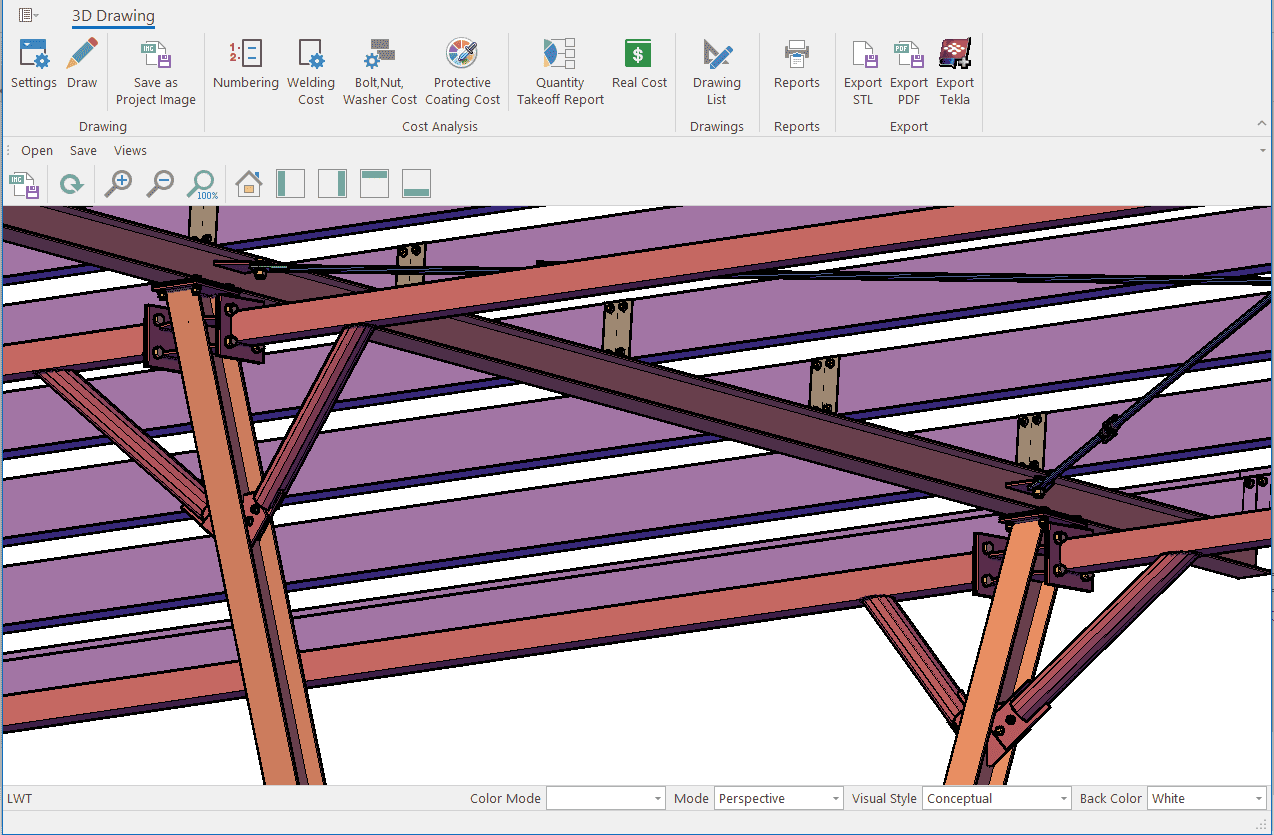The width and height of the screenshot is (1274, 835).
Task: Open the Views menu
Action: (130, 151)
